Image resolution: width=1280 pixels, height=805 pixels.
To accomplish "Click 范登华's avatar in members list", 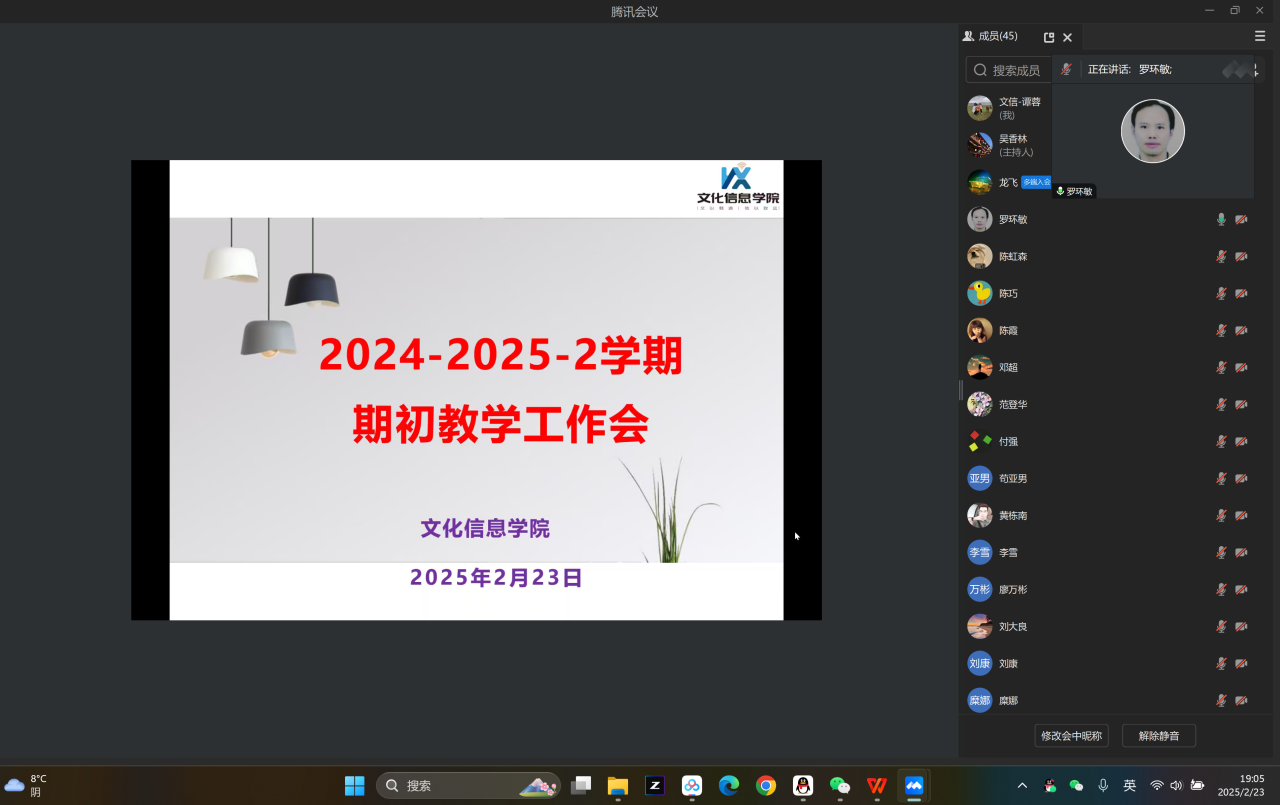I will tap(980, 404).
